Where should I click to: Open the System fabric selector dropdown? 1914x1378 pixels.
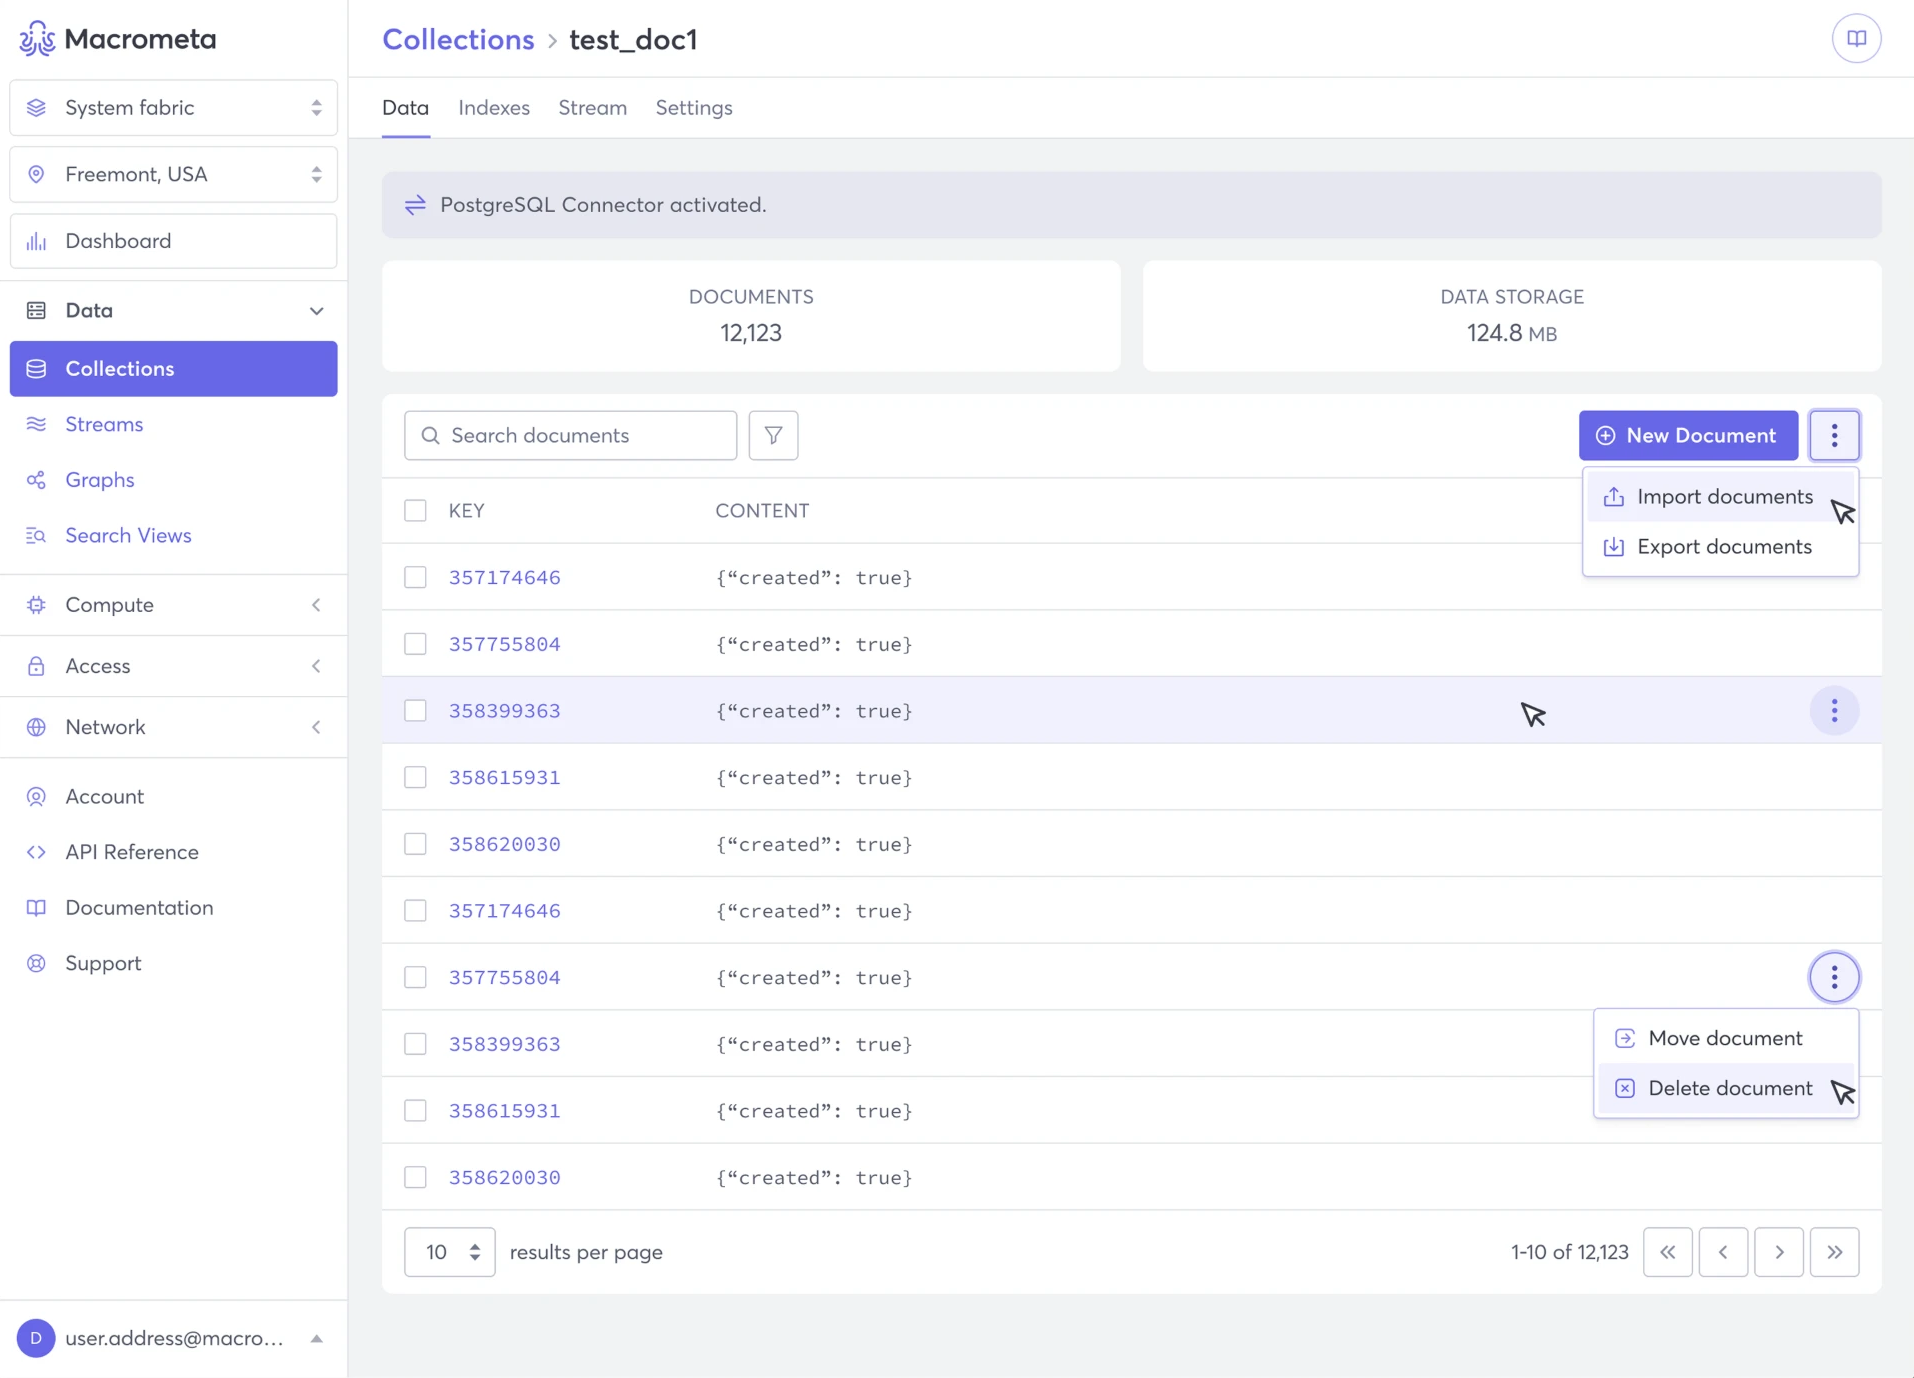pos(173,108)
